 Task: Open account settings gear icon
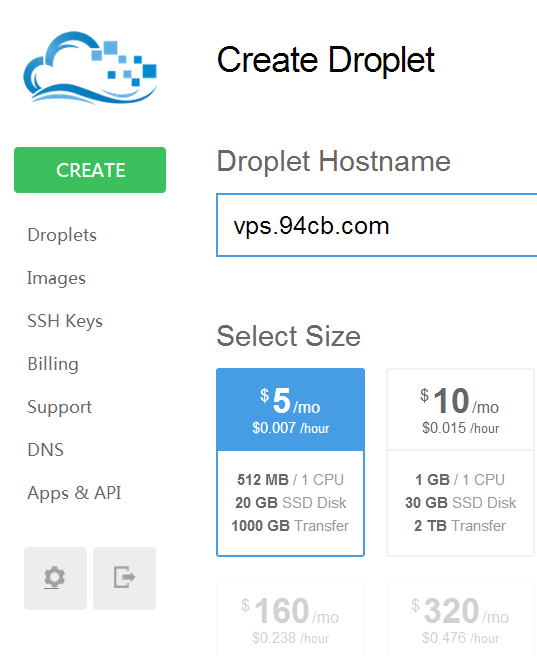55,578
